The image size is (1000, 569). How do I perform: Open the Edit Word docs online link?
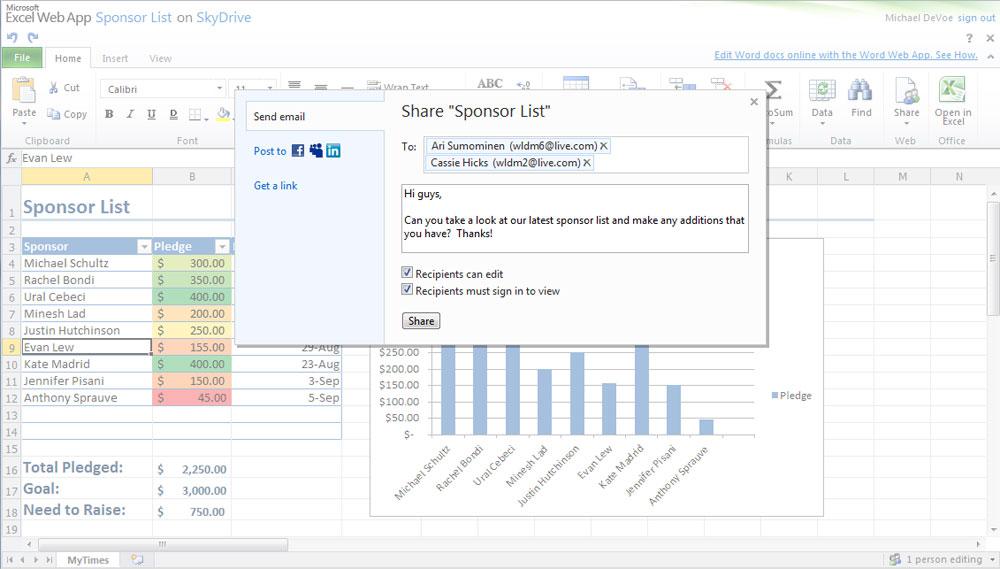pyautogui.click(x=846, y=55)
